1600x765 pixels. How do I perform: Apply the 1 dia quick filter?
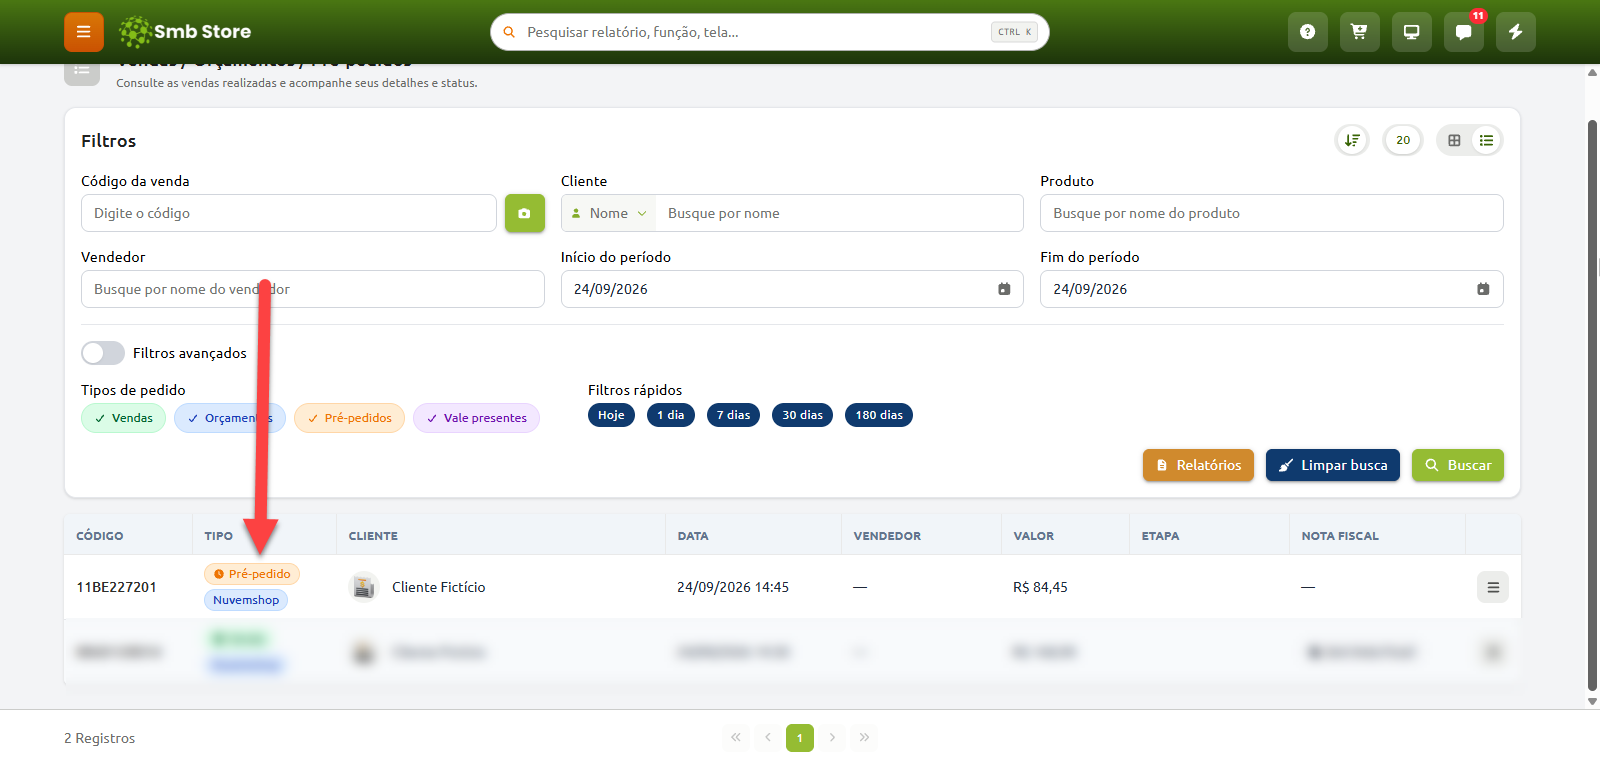[671, 415]
